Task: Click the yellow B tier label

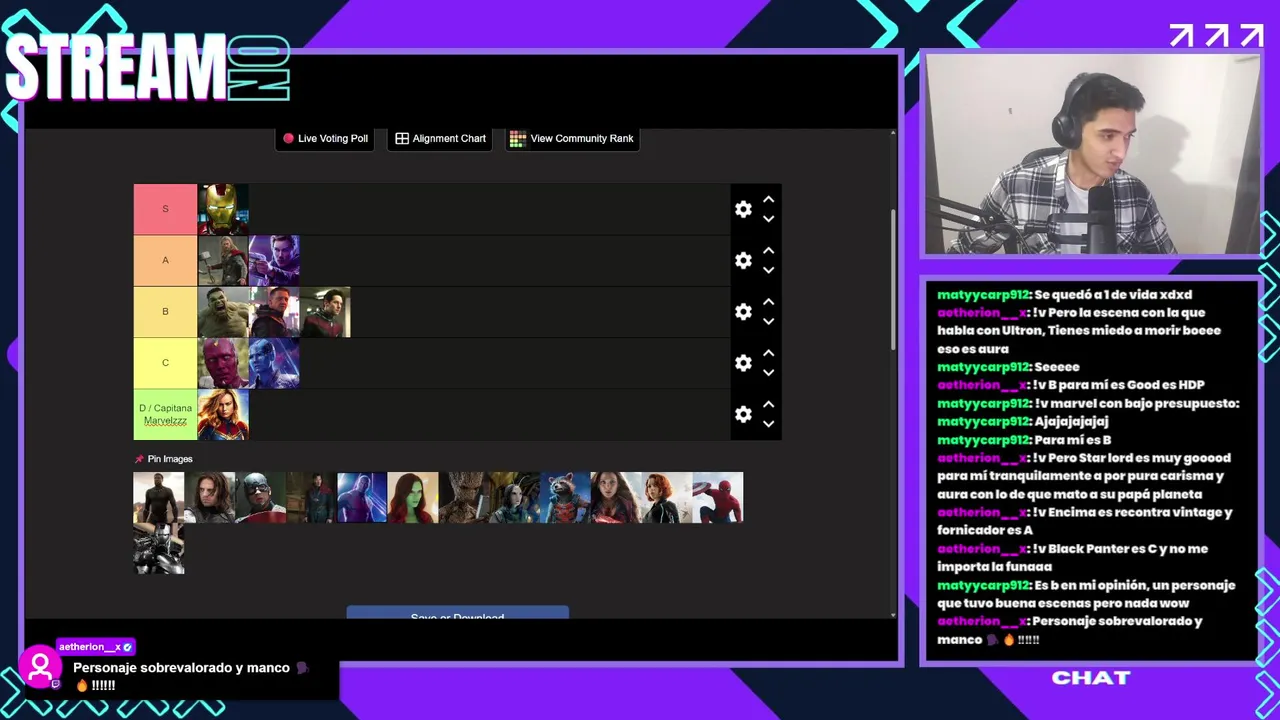Action: [165, 311]
